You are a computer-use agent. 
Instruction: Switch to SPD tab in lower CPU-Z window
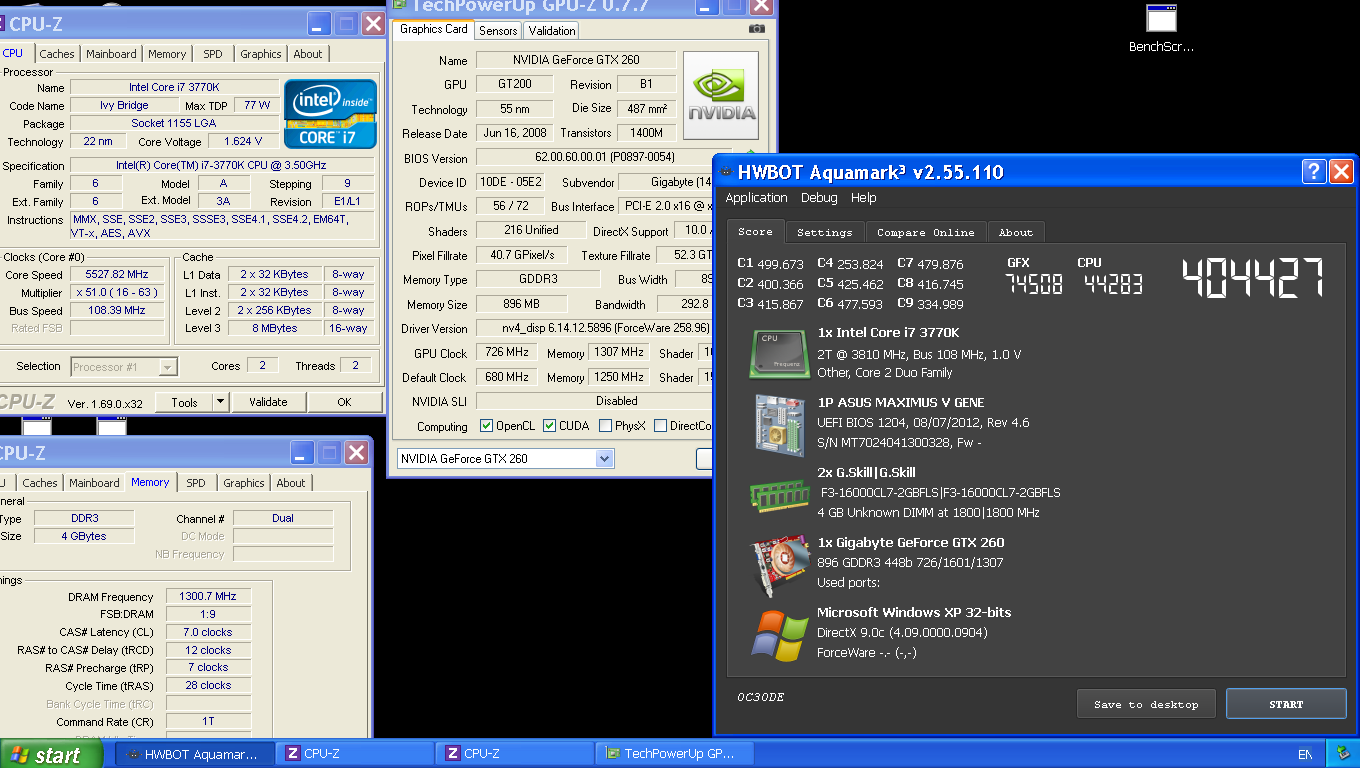pos(196,483)
